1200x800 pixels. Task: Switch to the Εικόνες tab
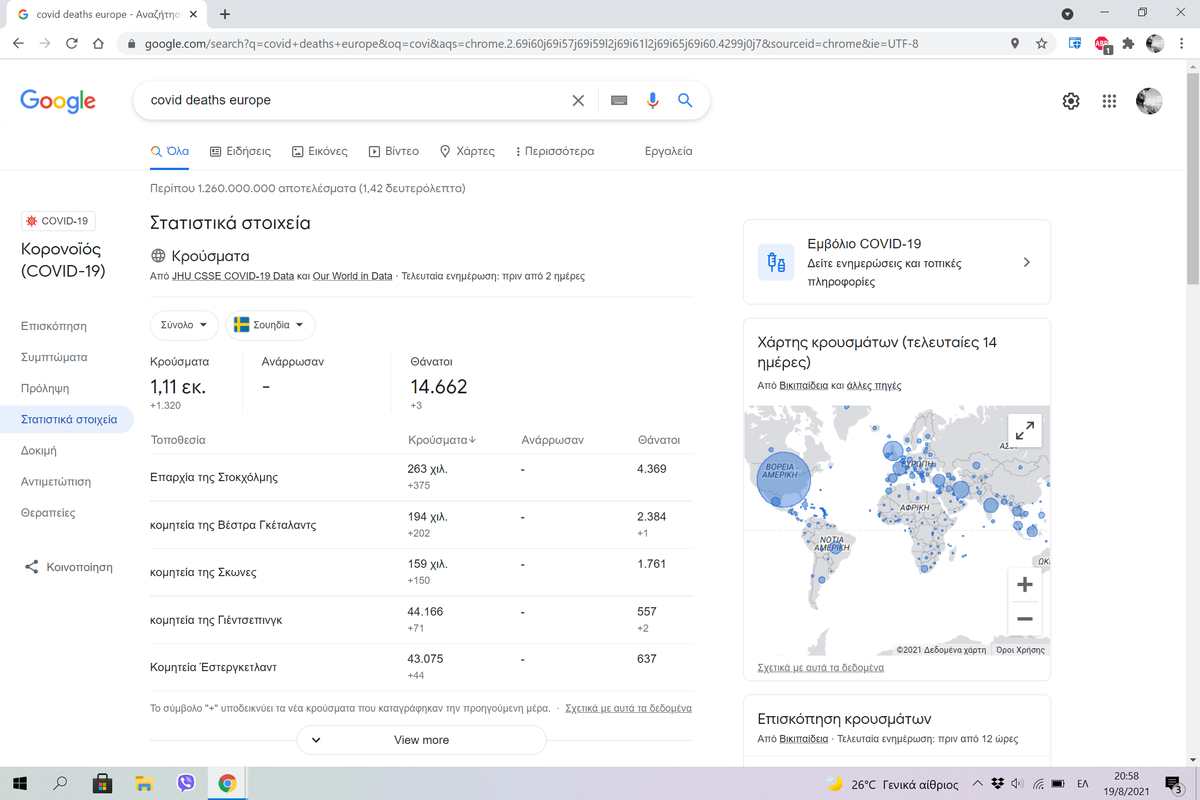point(319,151)
